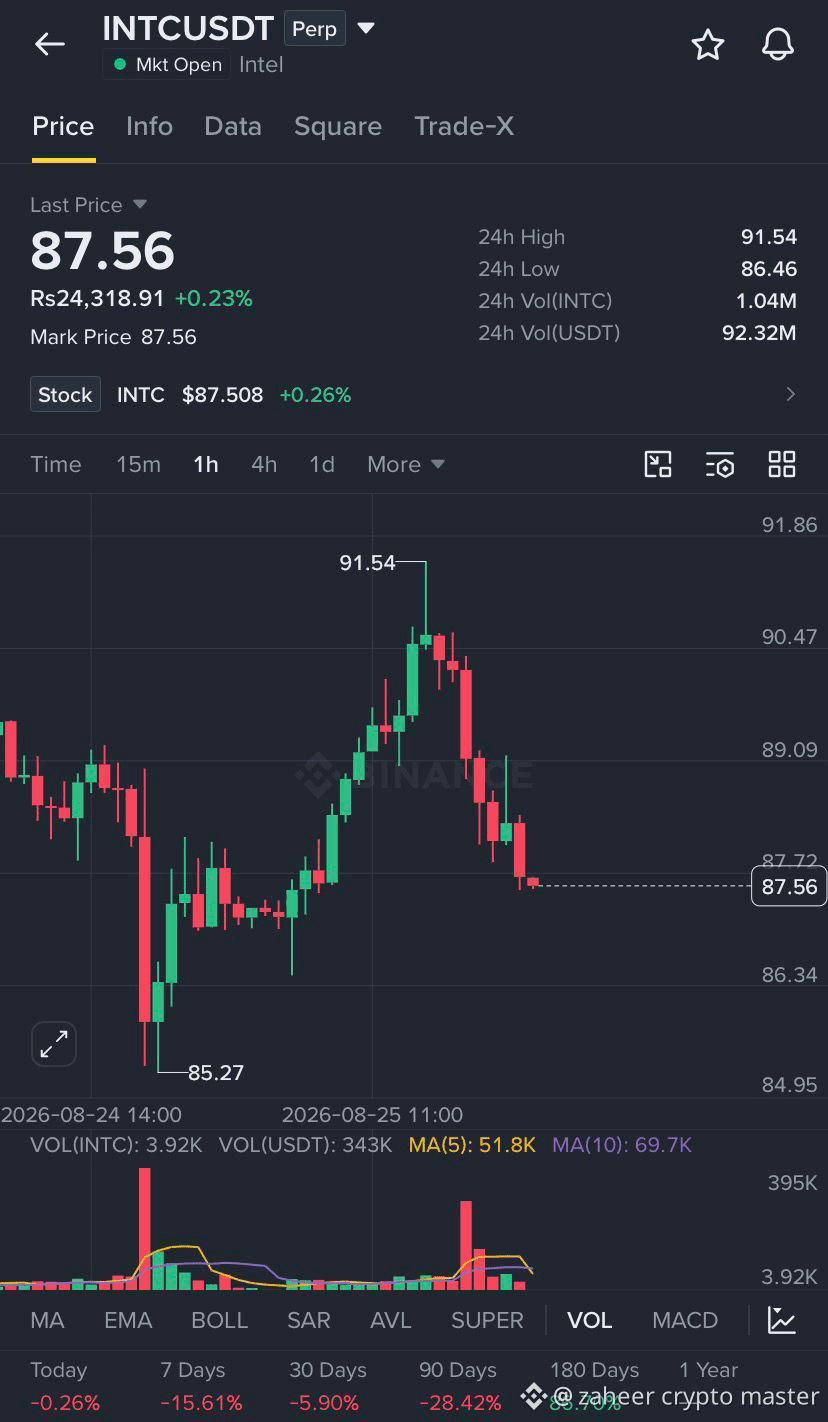Tap the Mkt Open status indicator

(x=167, y=64)
